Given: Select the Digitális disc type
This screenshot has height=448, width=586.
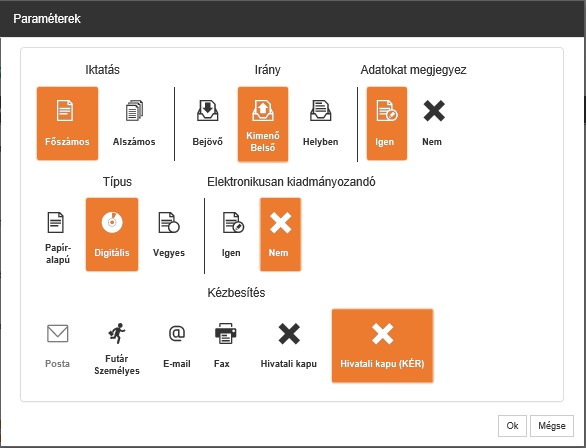Looking at the screenshot, I should click(112, 235).
